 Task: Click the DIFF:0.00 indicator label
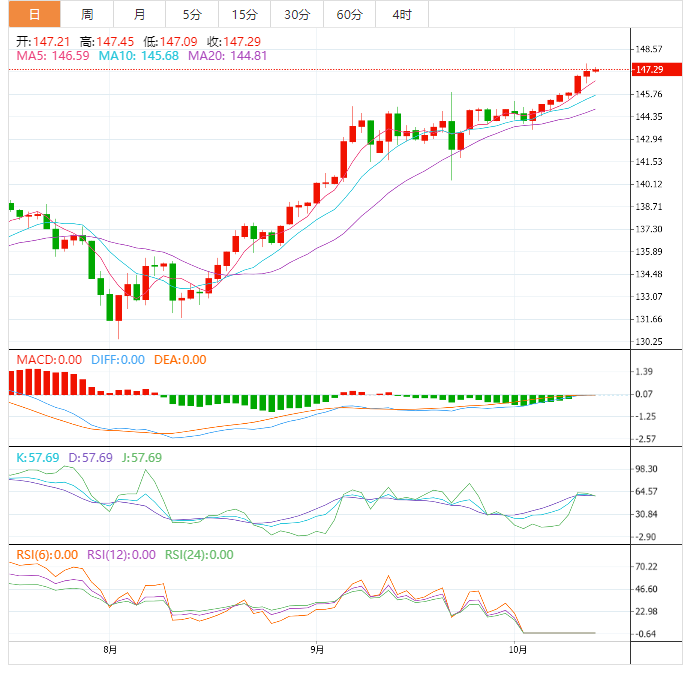pos(118,360)
